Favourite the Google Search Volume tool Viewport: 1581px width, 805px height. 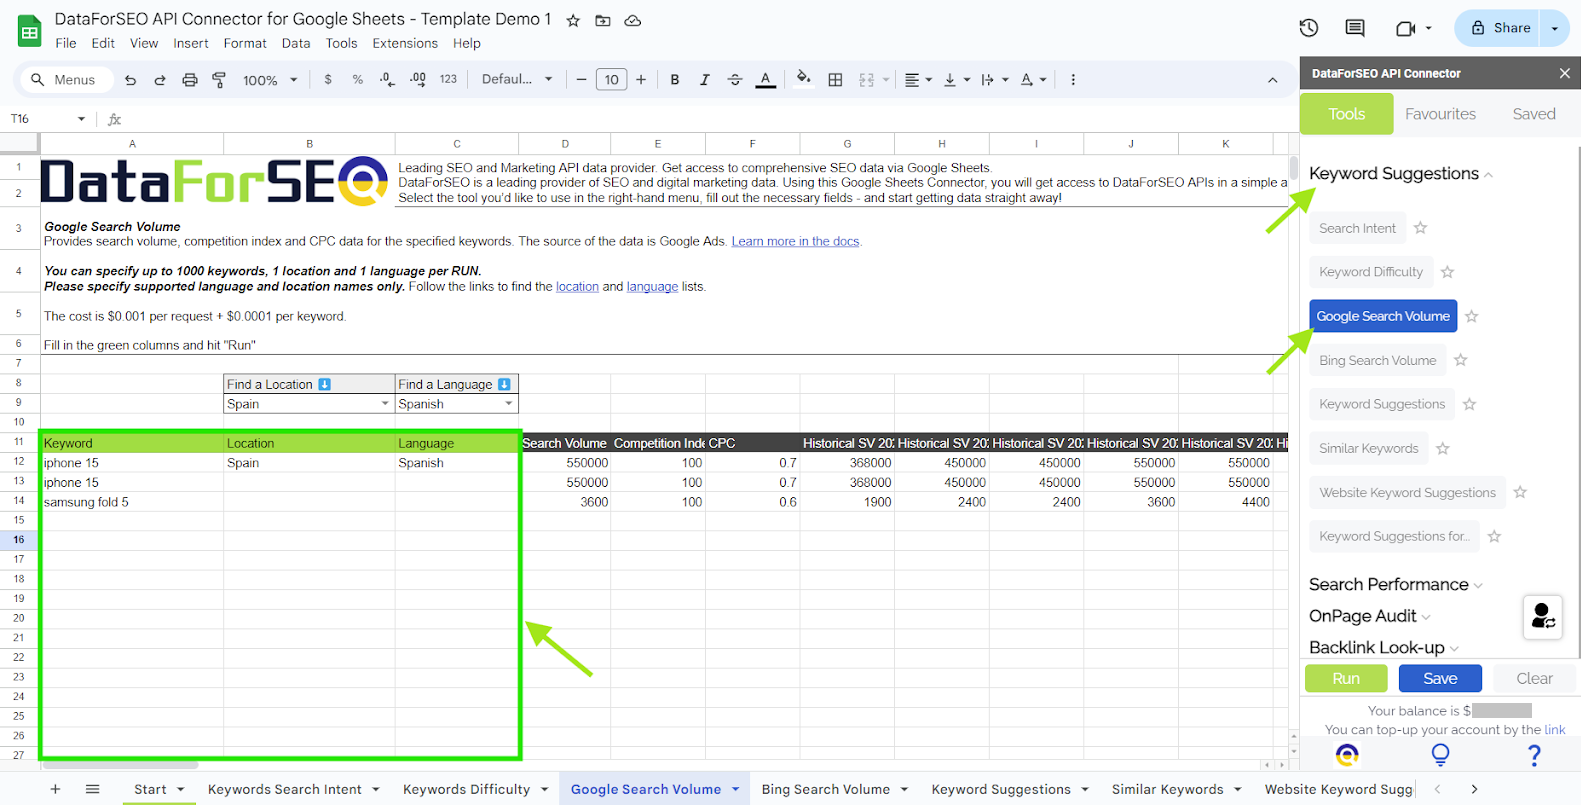pyautogui.click(x=1472, y=316)
